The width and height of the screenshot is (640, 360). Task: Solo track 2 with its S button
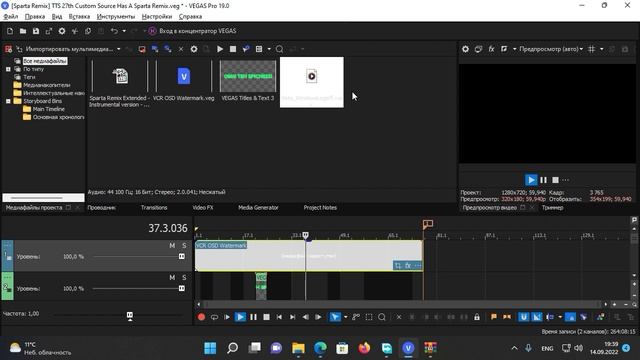(184, 278)
